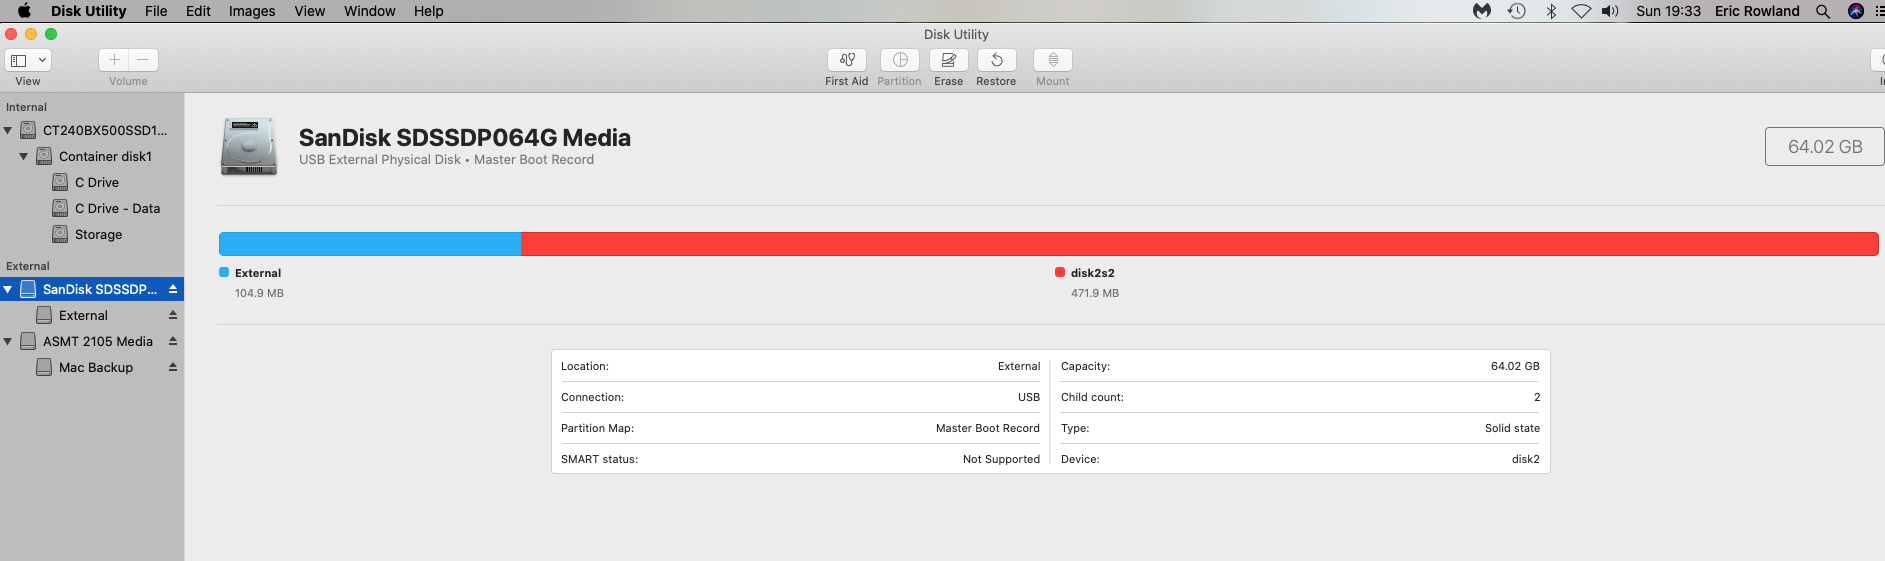Image resolution: width=1885 pixels, height=561 pixels.
Task: Eject the ASMT 2105 Media disk
Action: point(173,341)
